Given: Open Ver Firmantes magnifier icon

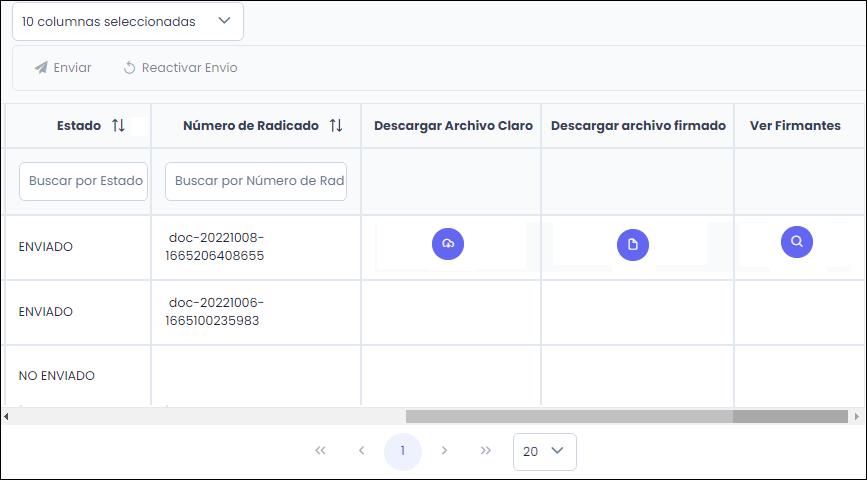Looking at the screenshot, I should [x=797, y=242].
